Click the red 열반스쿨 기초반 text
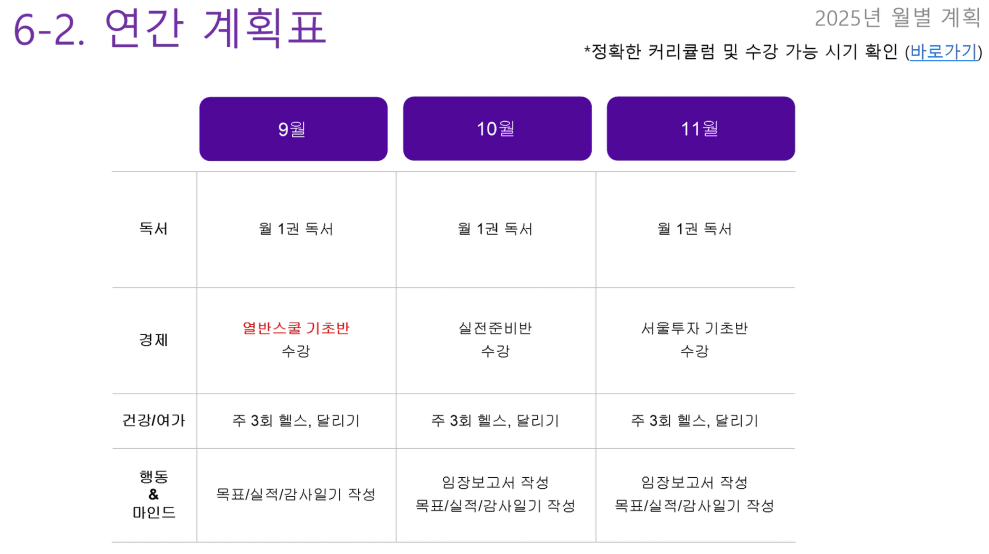Image resolution: width=989 pixels, height=554 pixels. point(296,328)
